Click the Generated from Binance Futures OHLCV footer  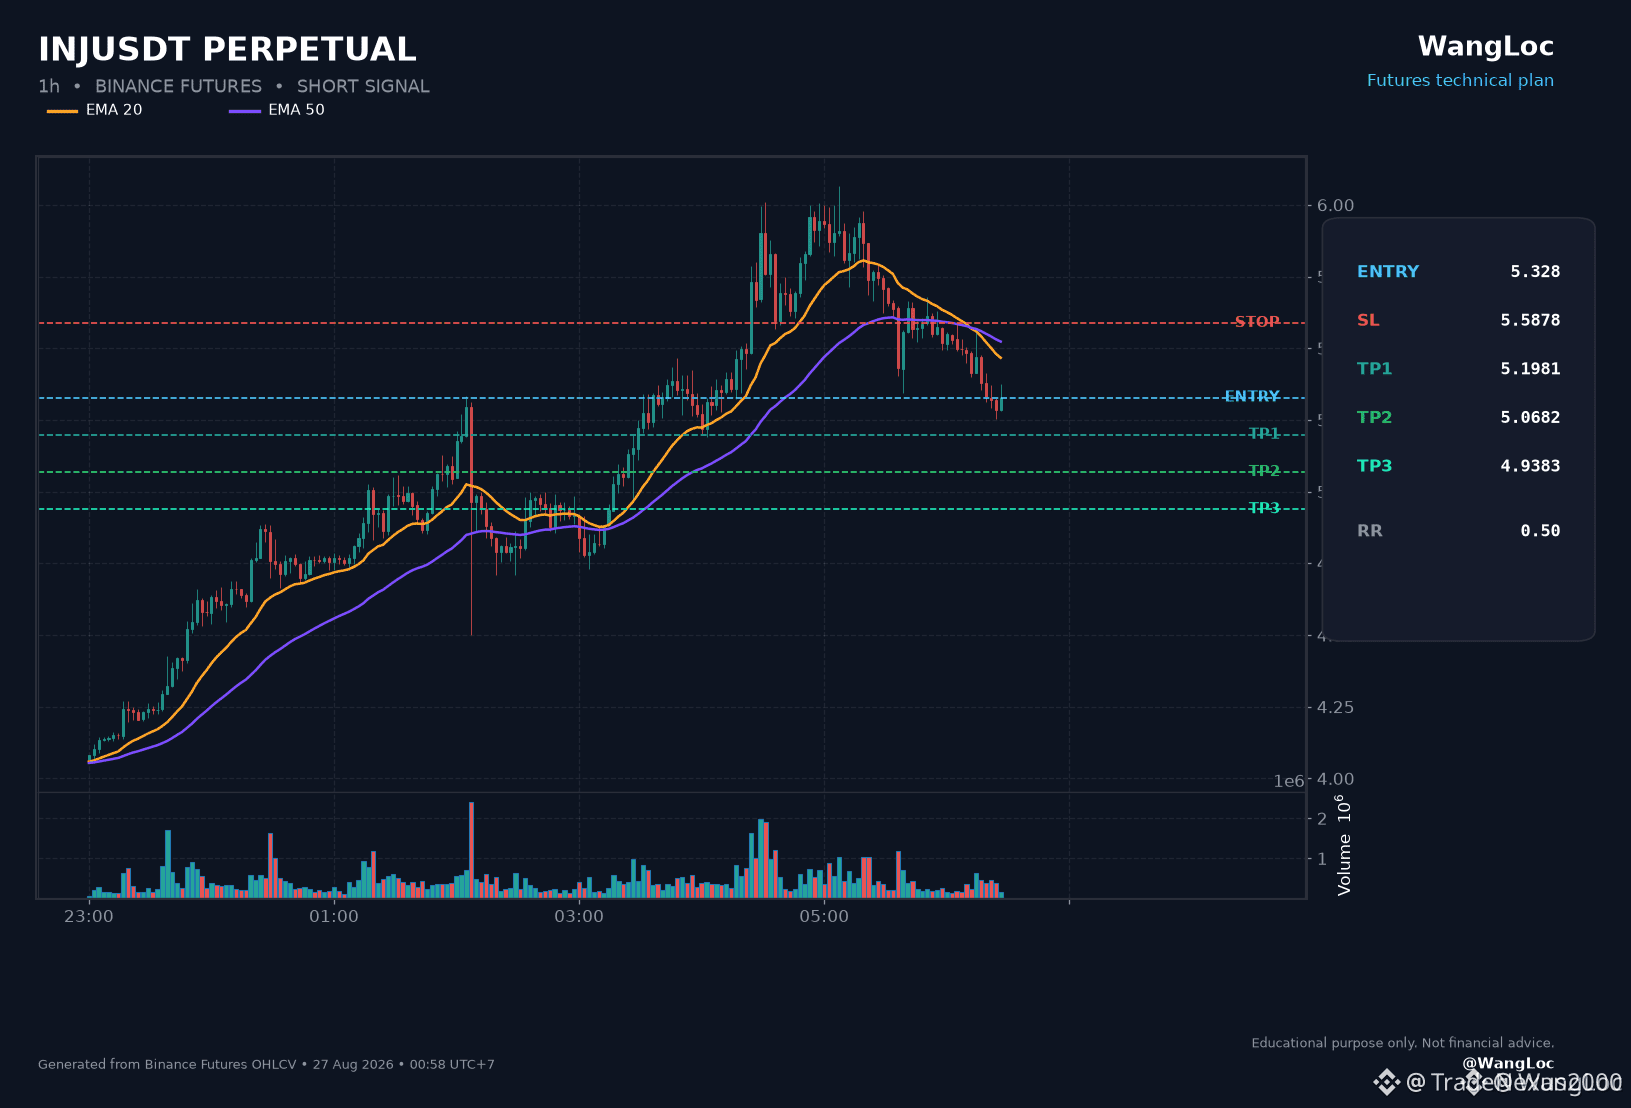[x=266, y=1064]
